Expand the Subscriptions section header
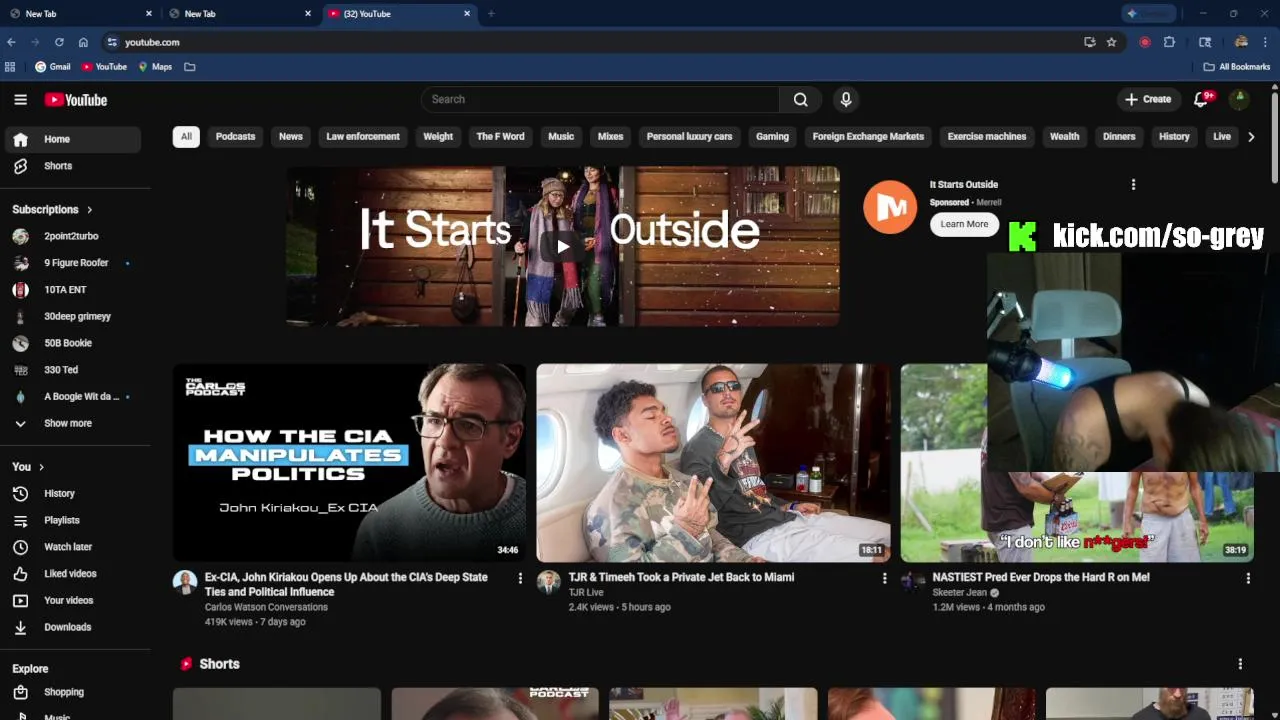 pyautogui.click(x=52, y=209)
